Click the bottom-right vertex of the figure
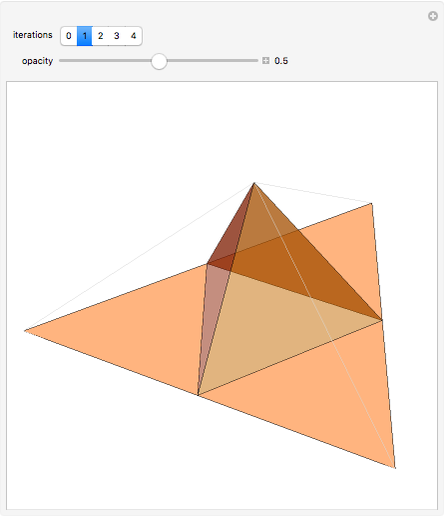444x518 pixels. (x=395, y=468)
